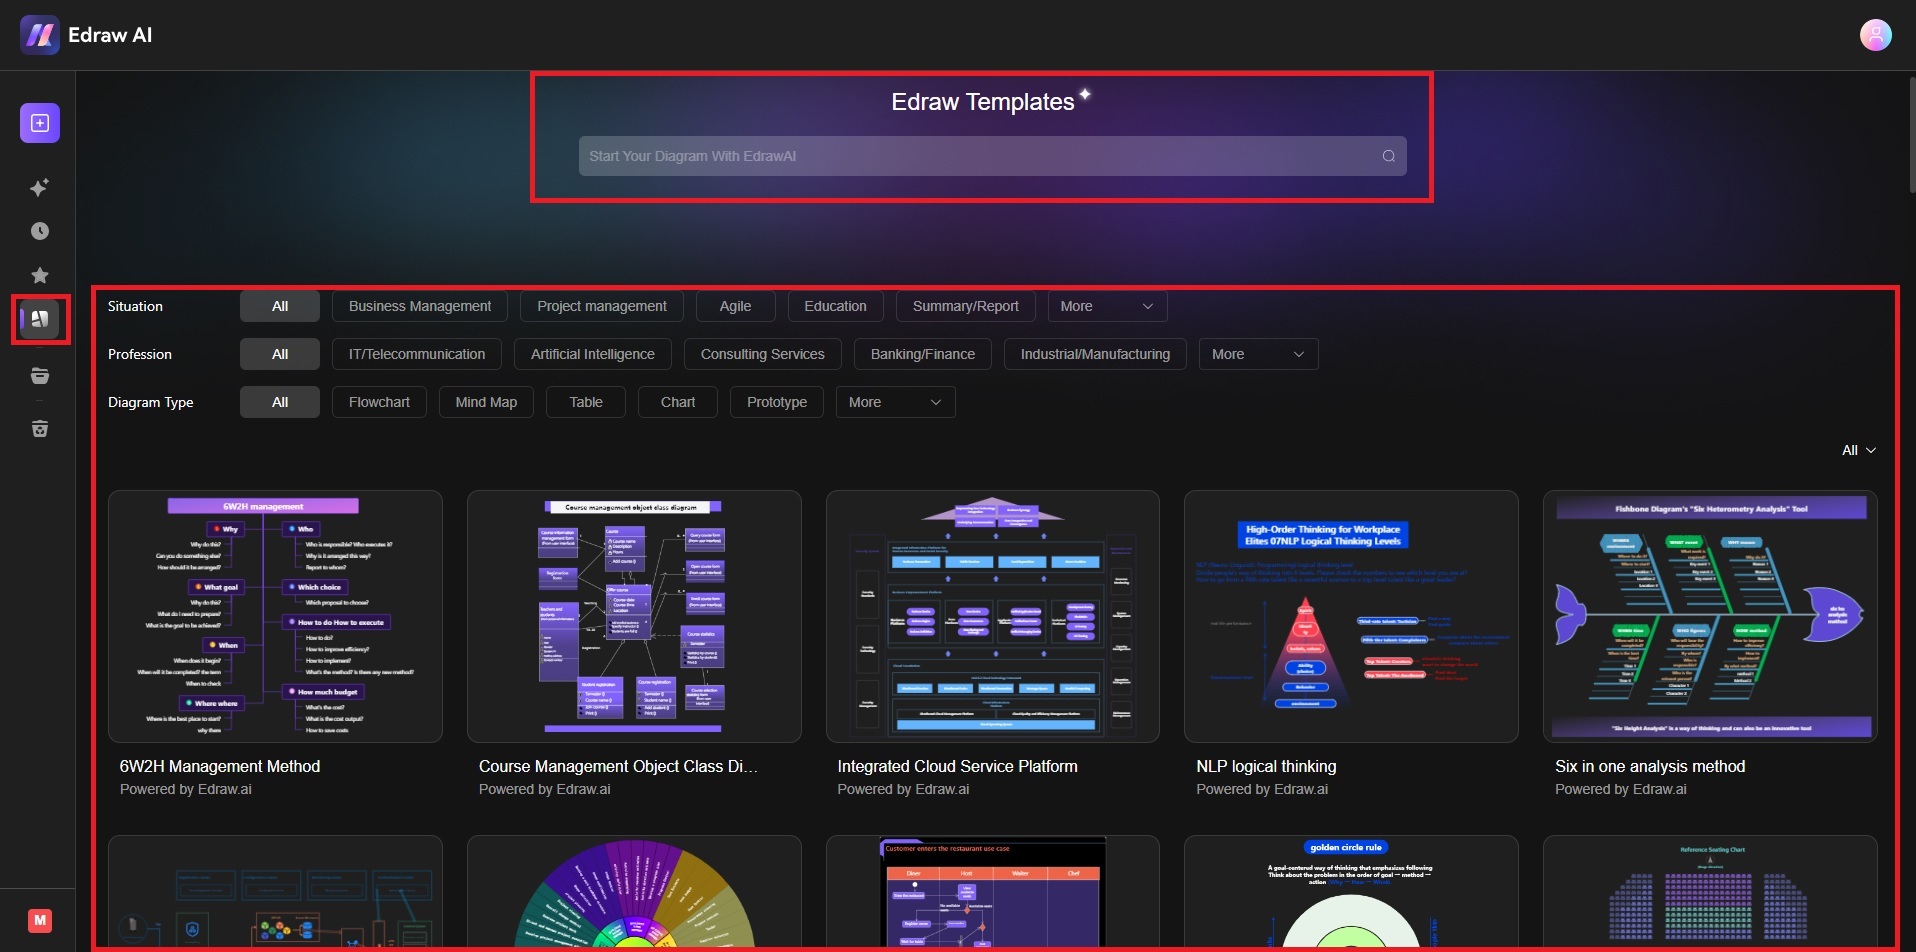1916x952 pixels.
Task: Click the Integrated Cloud Service Platform title
Action: [x=957, y=766]
